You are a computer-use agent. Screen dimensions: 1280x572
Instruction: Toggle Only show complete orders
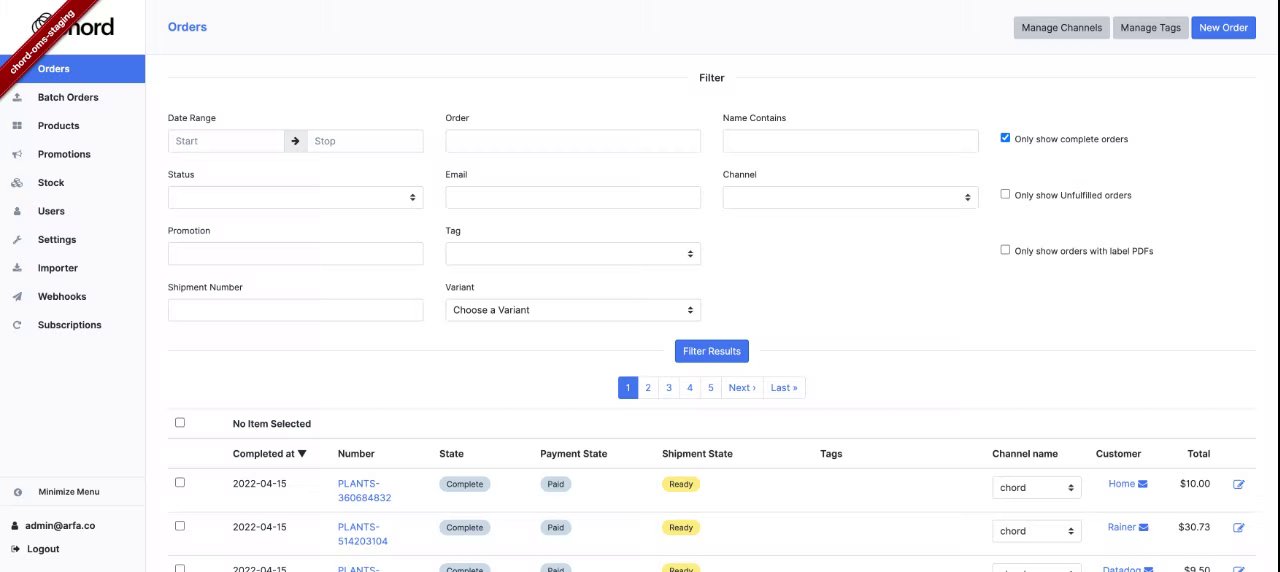coord(1005,138)
